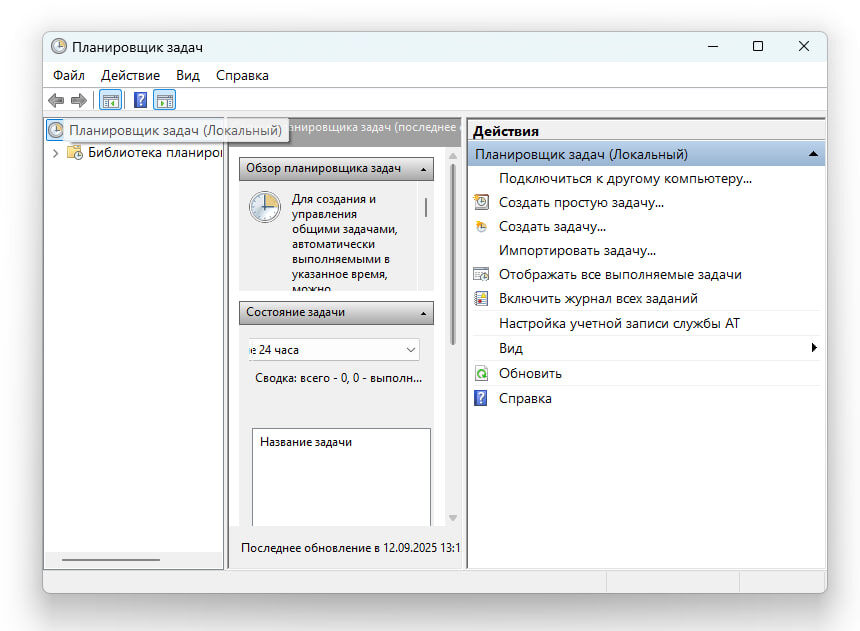Image resolution: width=860 pixels, height=631 pixels.
Task: Click the clock icon in the title bar
Action: tap(59, 47)
